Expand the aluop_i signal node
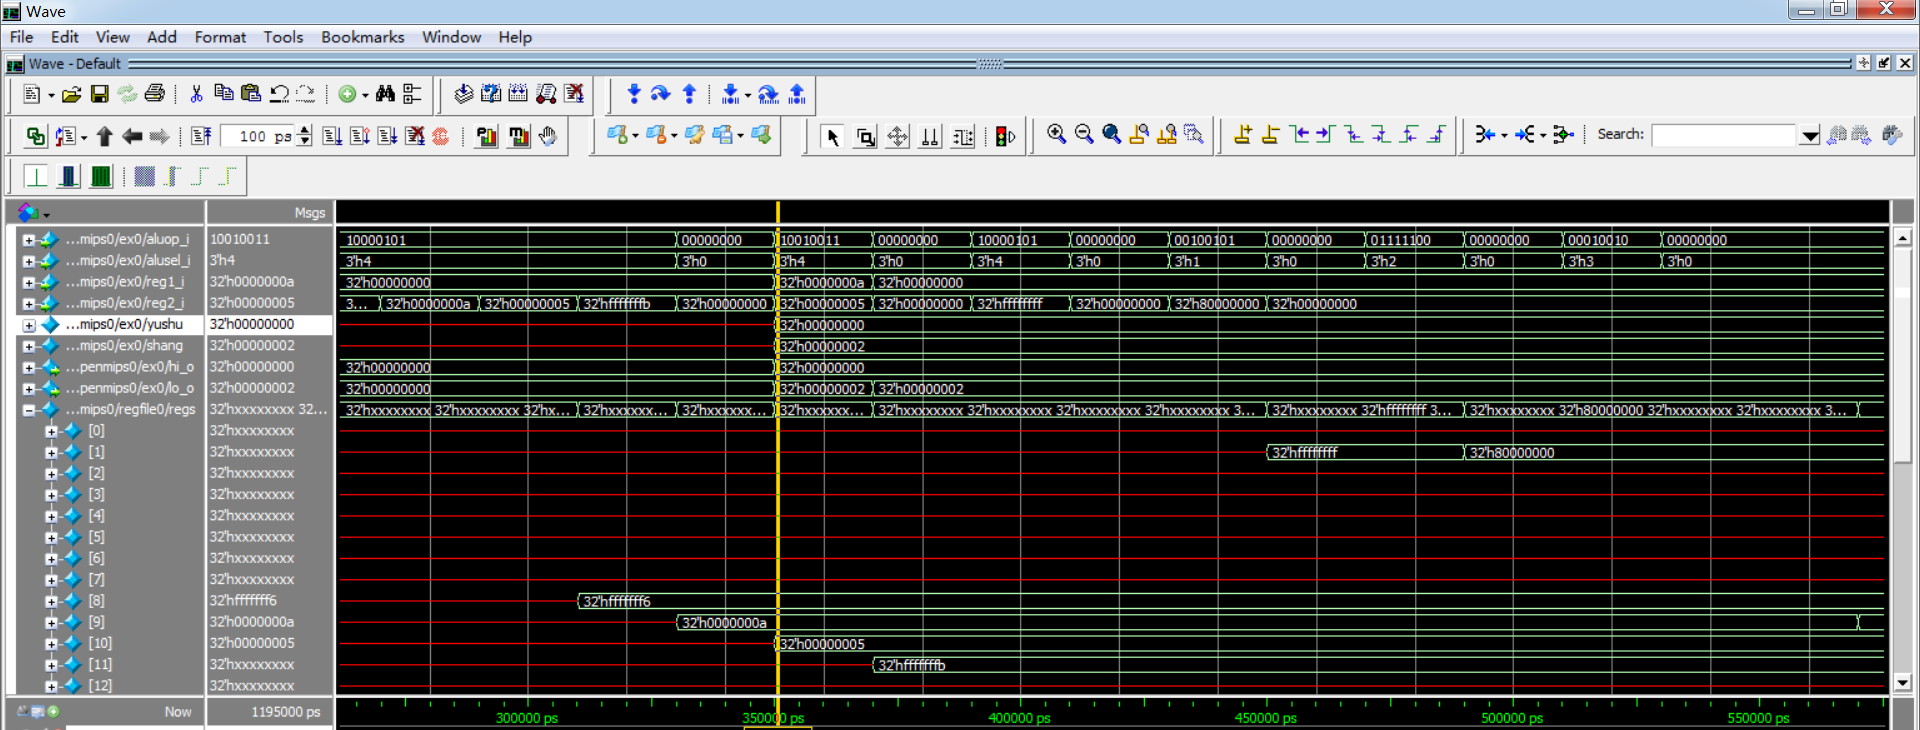Viewport: 1920px width, 730px height. point(29,240)
